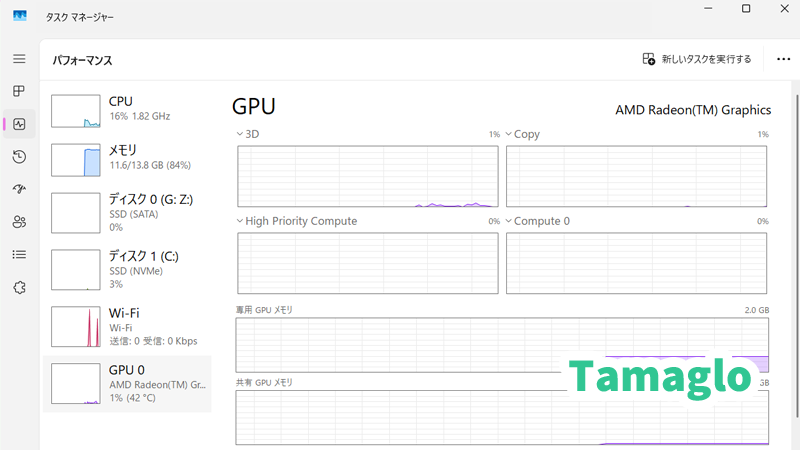The width and height of the screenshot is (800, 450).
Task: Open the hamburger navigation menu
Action: pyautogui.click(x=19, y=59)
